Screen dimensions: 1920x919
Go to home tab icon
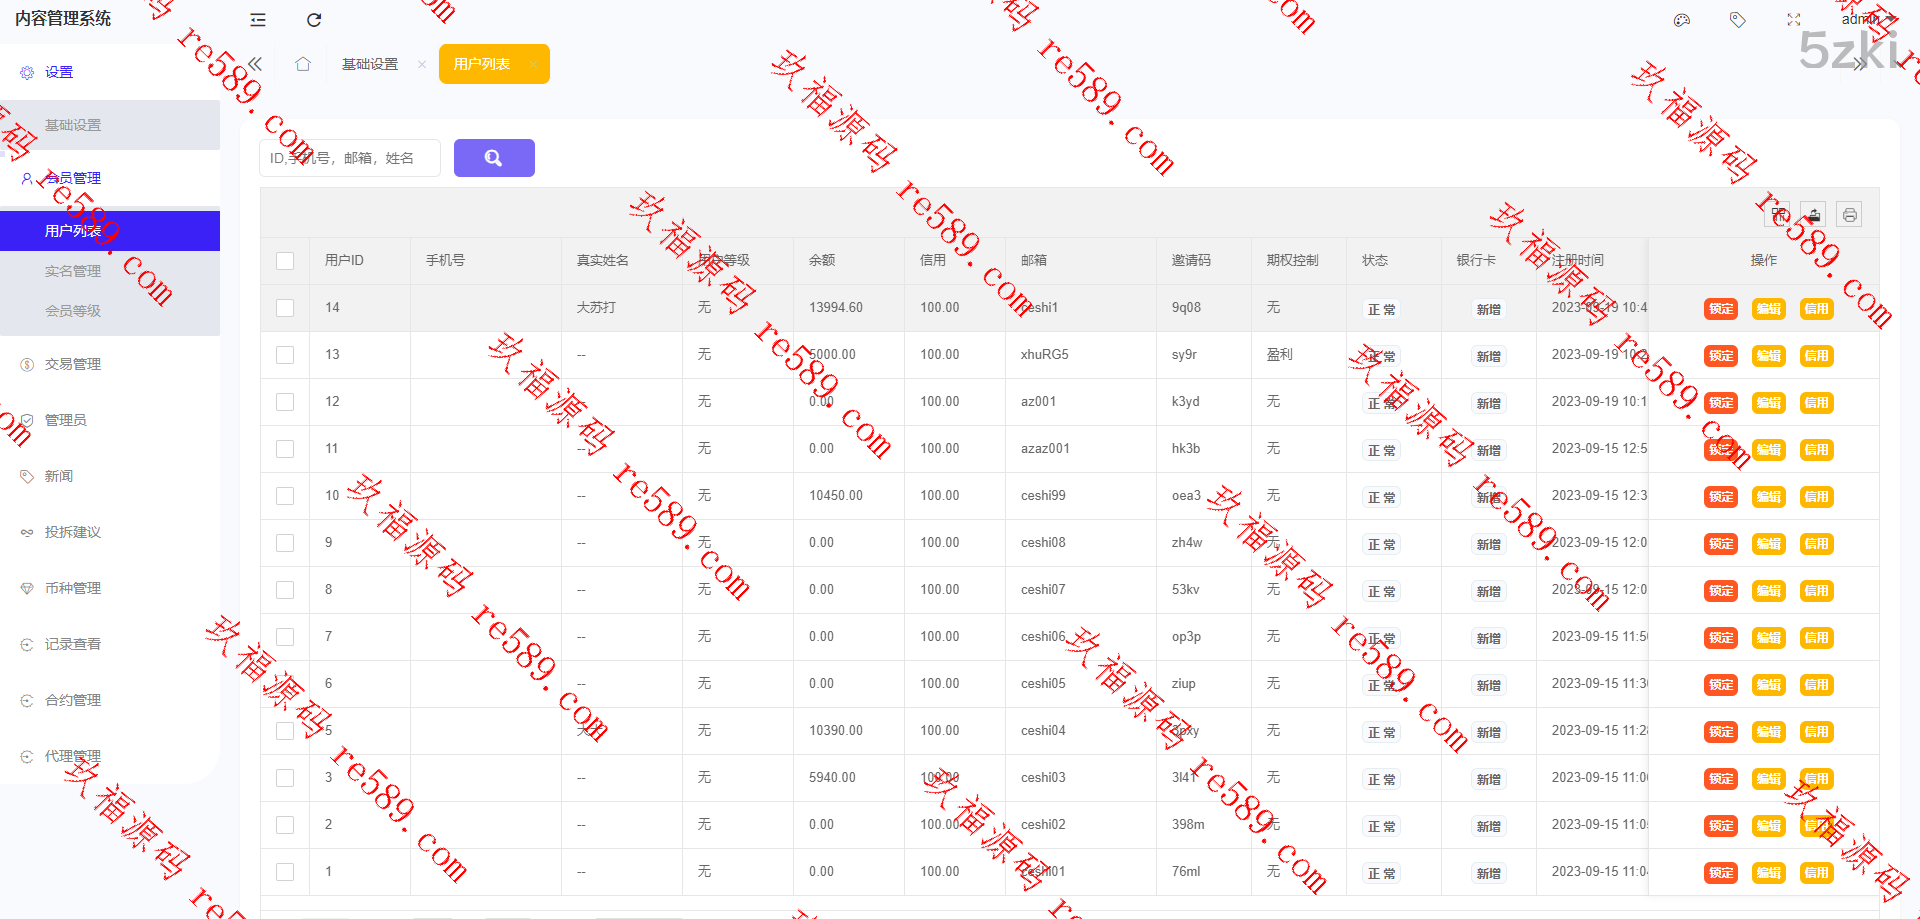click(303, 64)
